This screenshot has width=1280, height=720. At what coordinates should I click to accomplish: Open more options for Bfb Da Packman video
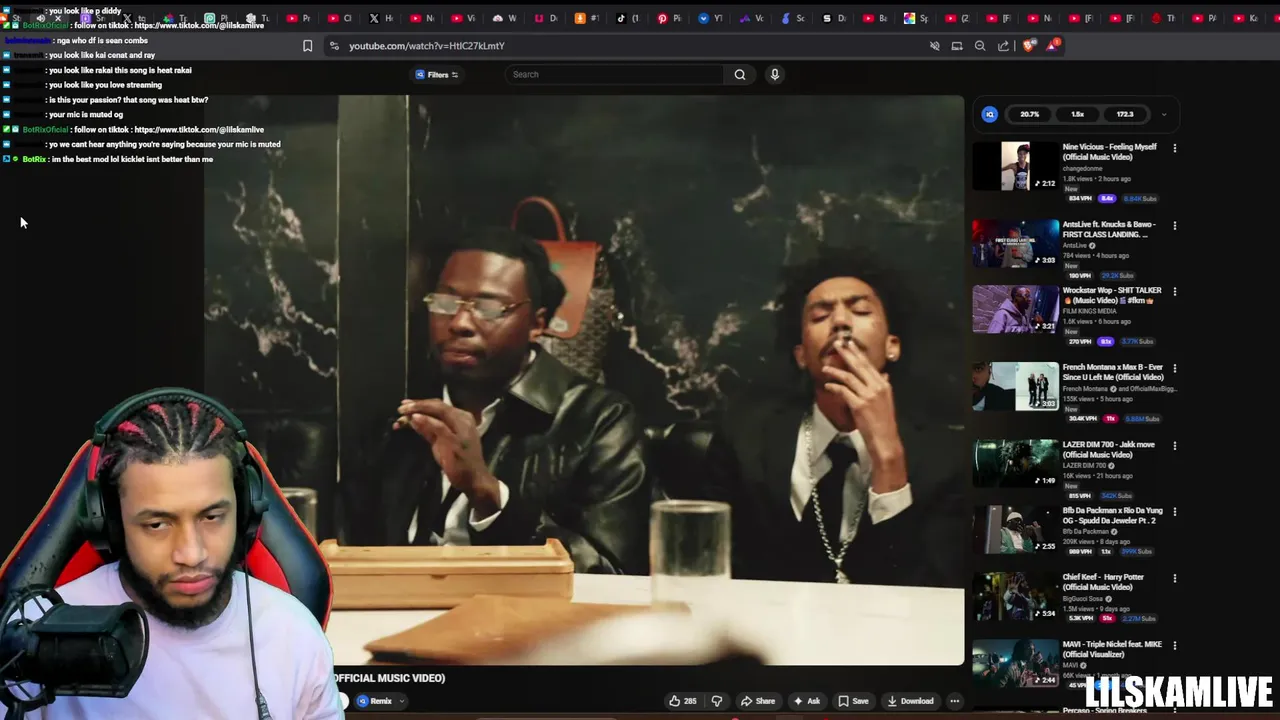click(x=1174, y=512)
